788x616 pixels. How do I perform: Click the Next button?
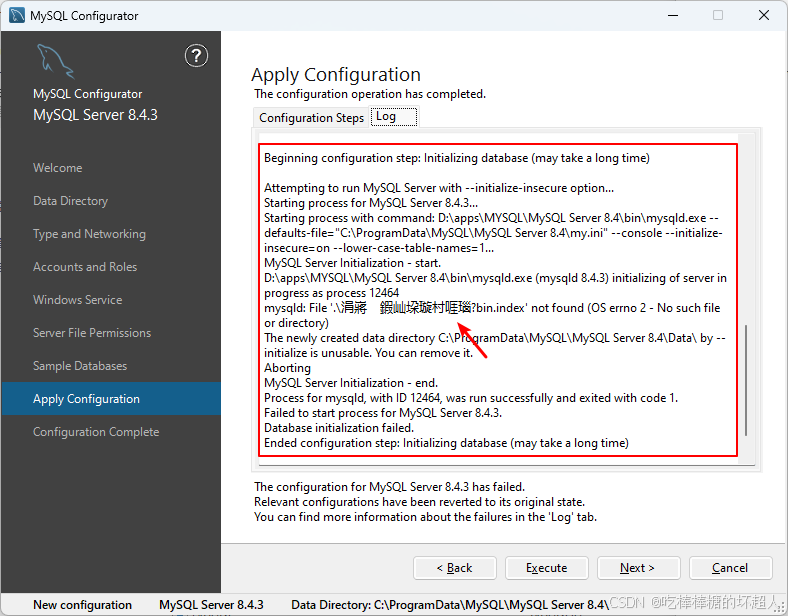tap(639, 568)
